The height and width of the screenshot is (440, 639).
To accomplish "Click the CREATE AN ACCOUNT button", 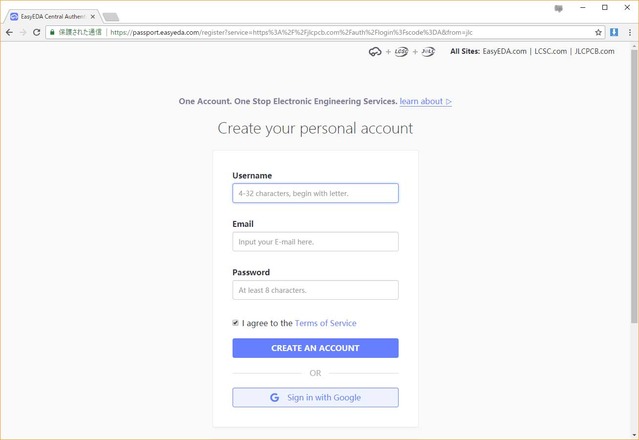I will tap(315, 348).
